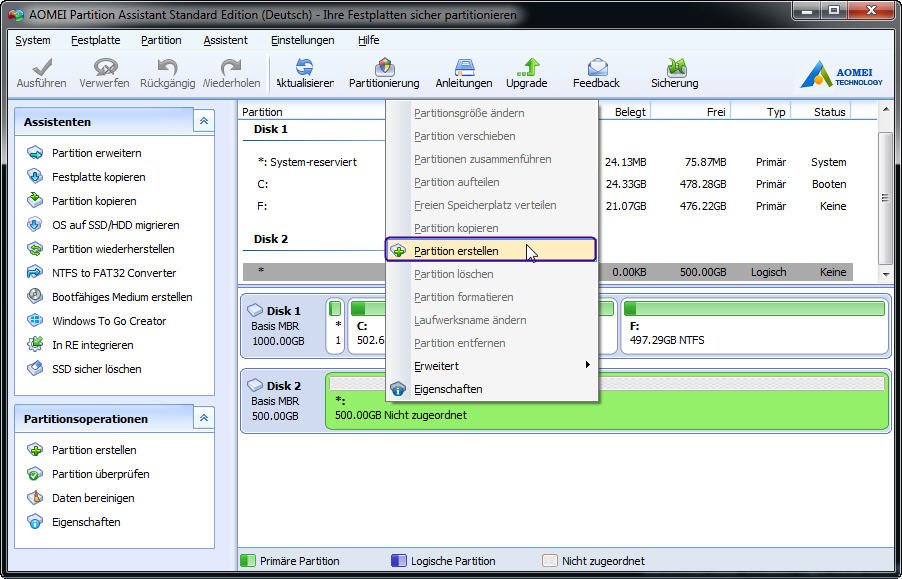Click the Partition überprüfen link
This screenshot has width=902, height=579.
(101, 474)
